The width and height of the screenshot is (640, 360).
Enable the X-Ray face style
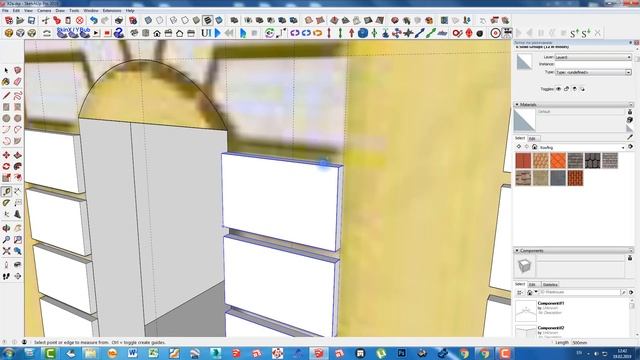(148, 20)
